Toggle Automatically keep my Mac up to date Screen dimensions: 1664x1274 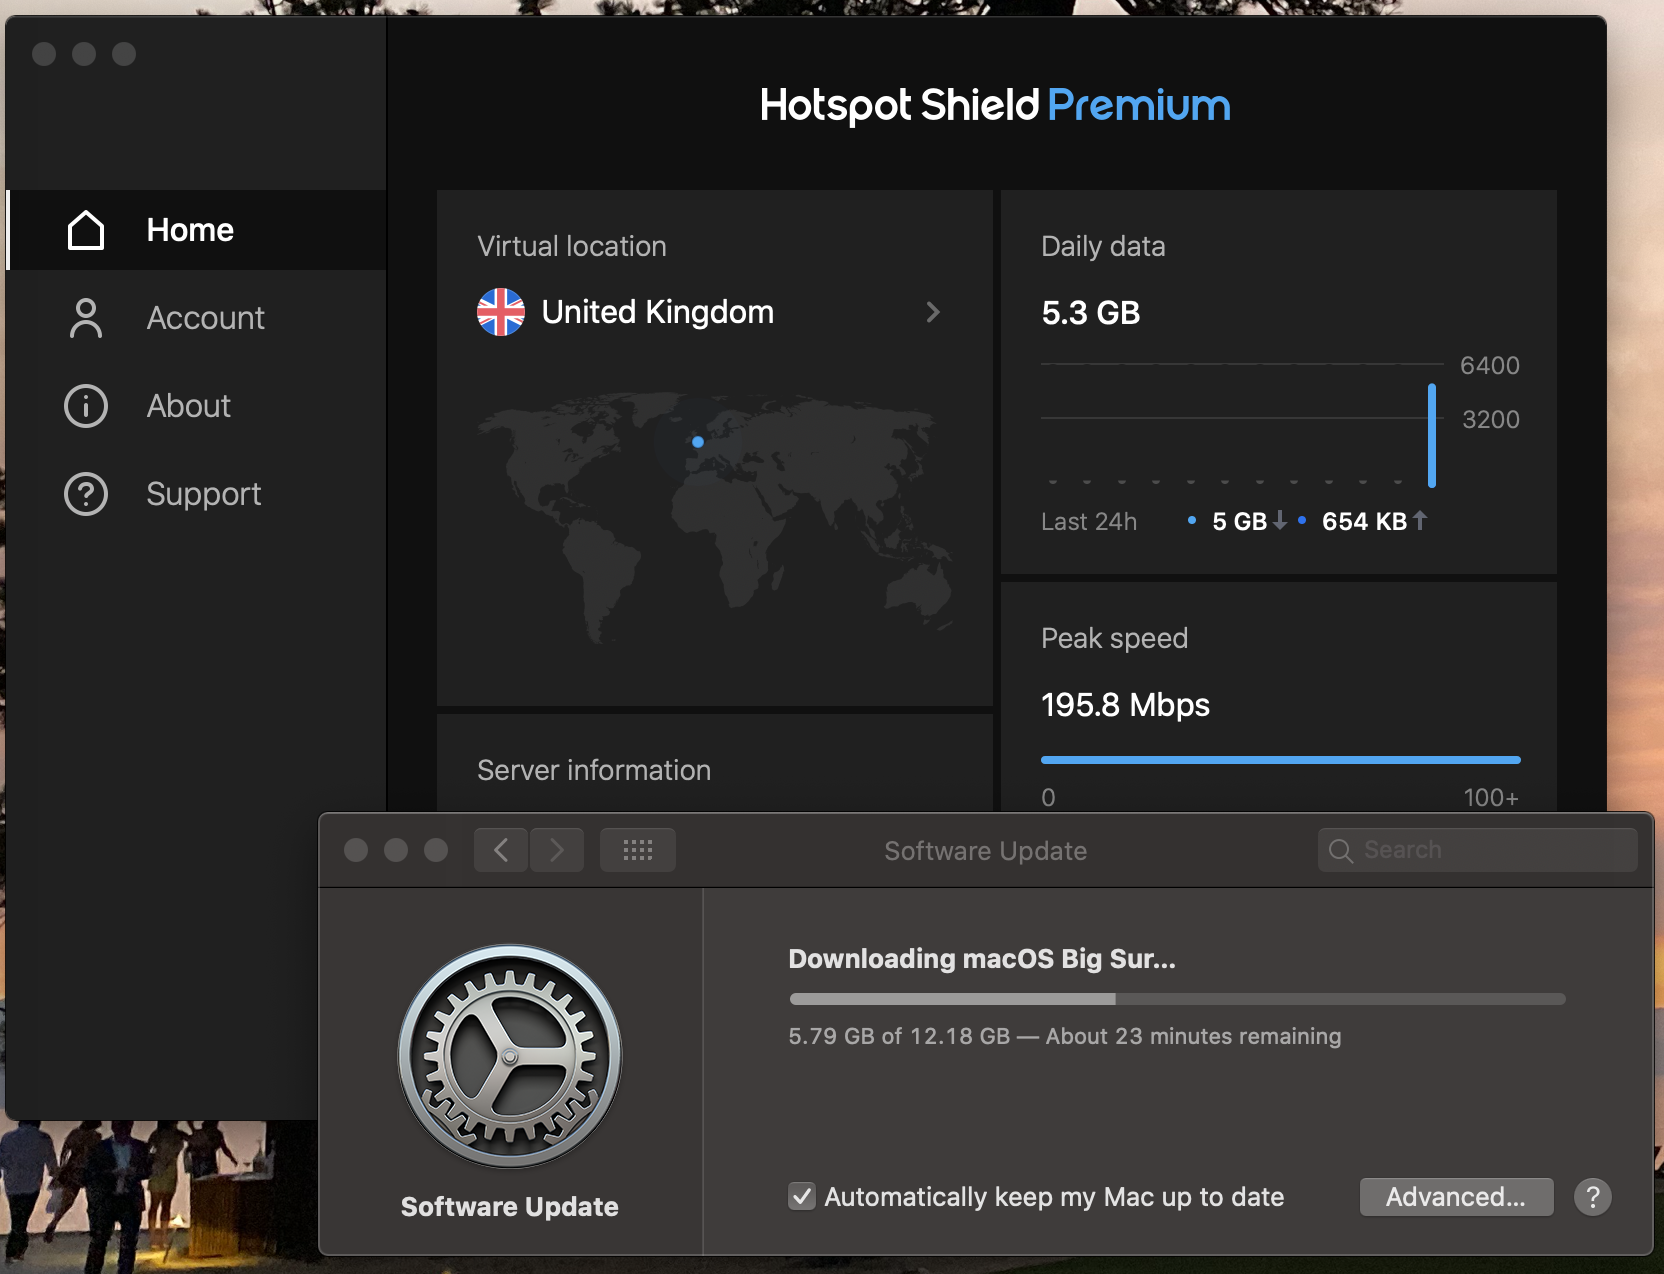[x=802, y=1196]
